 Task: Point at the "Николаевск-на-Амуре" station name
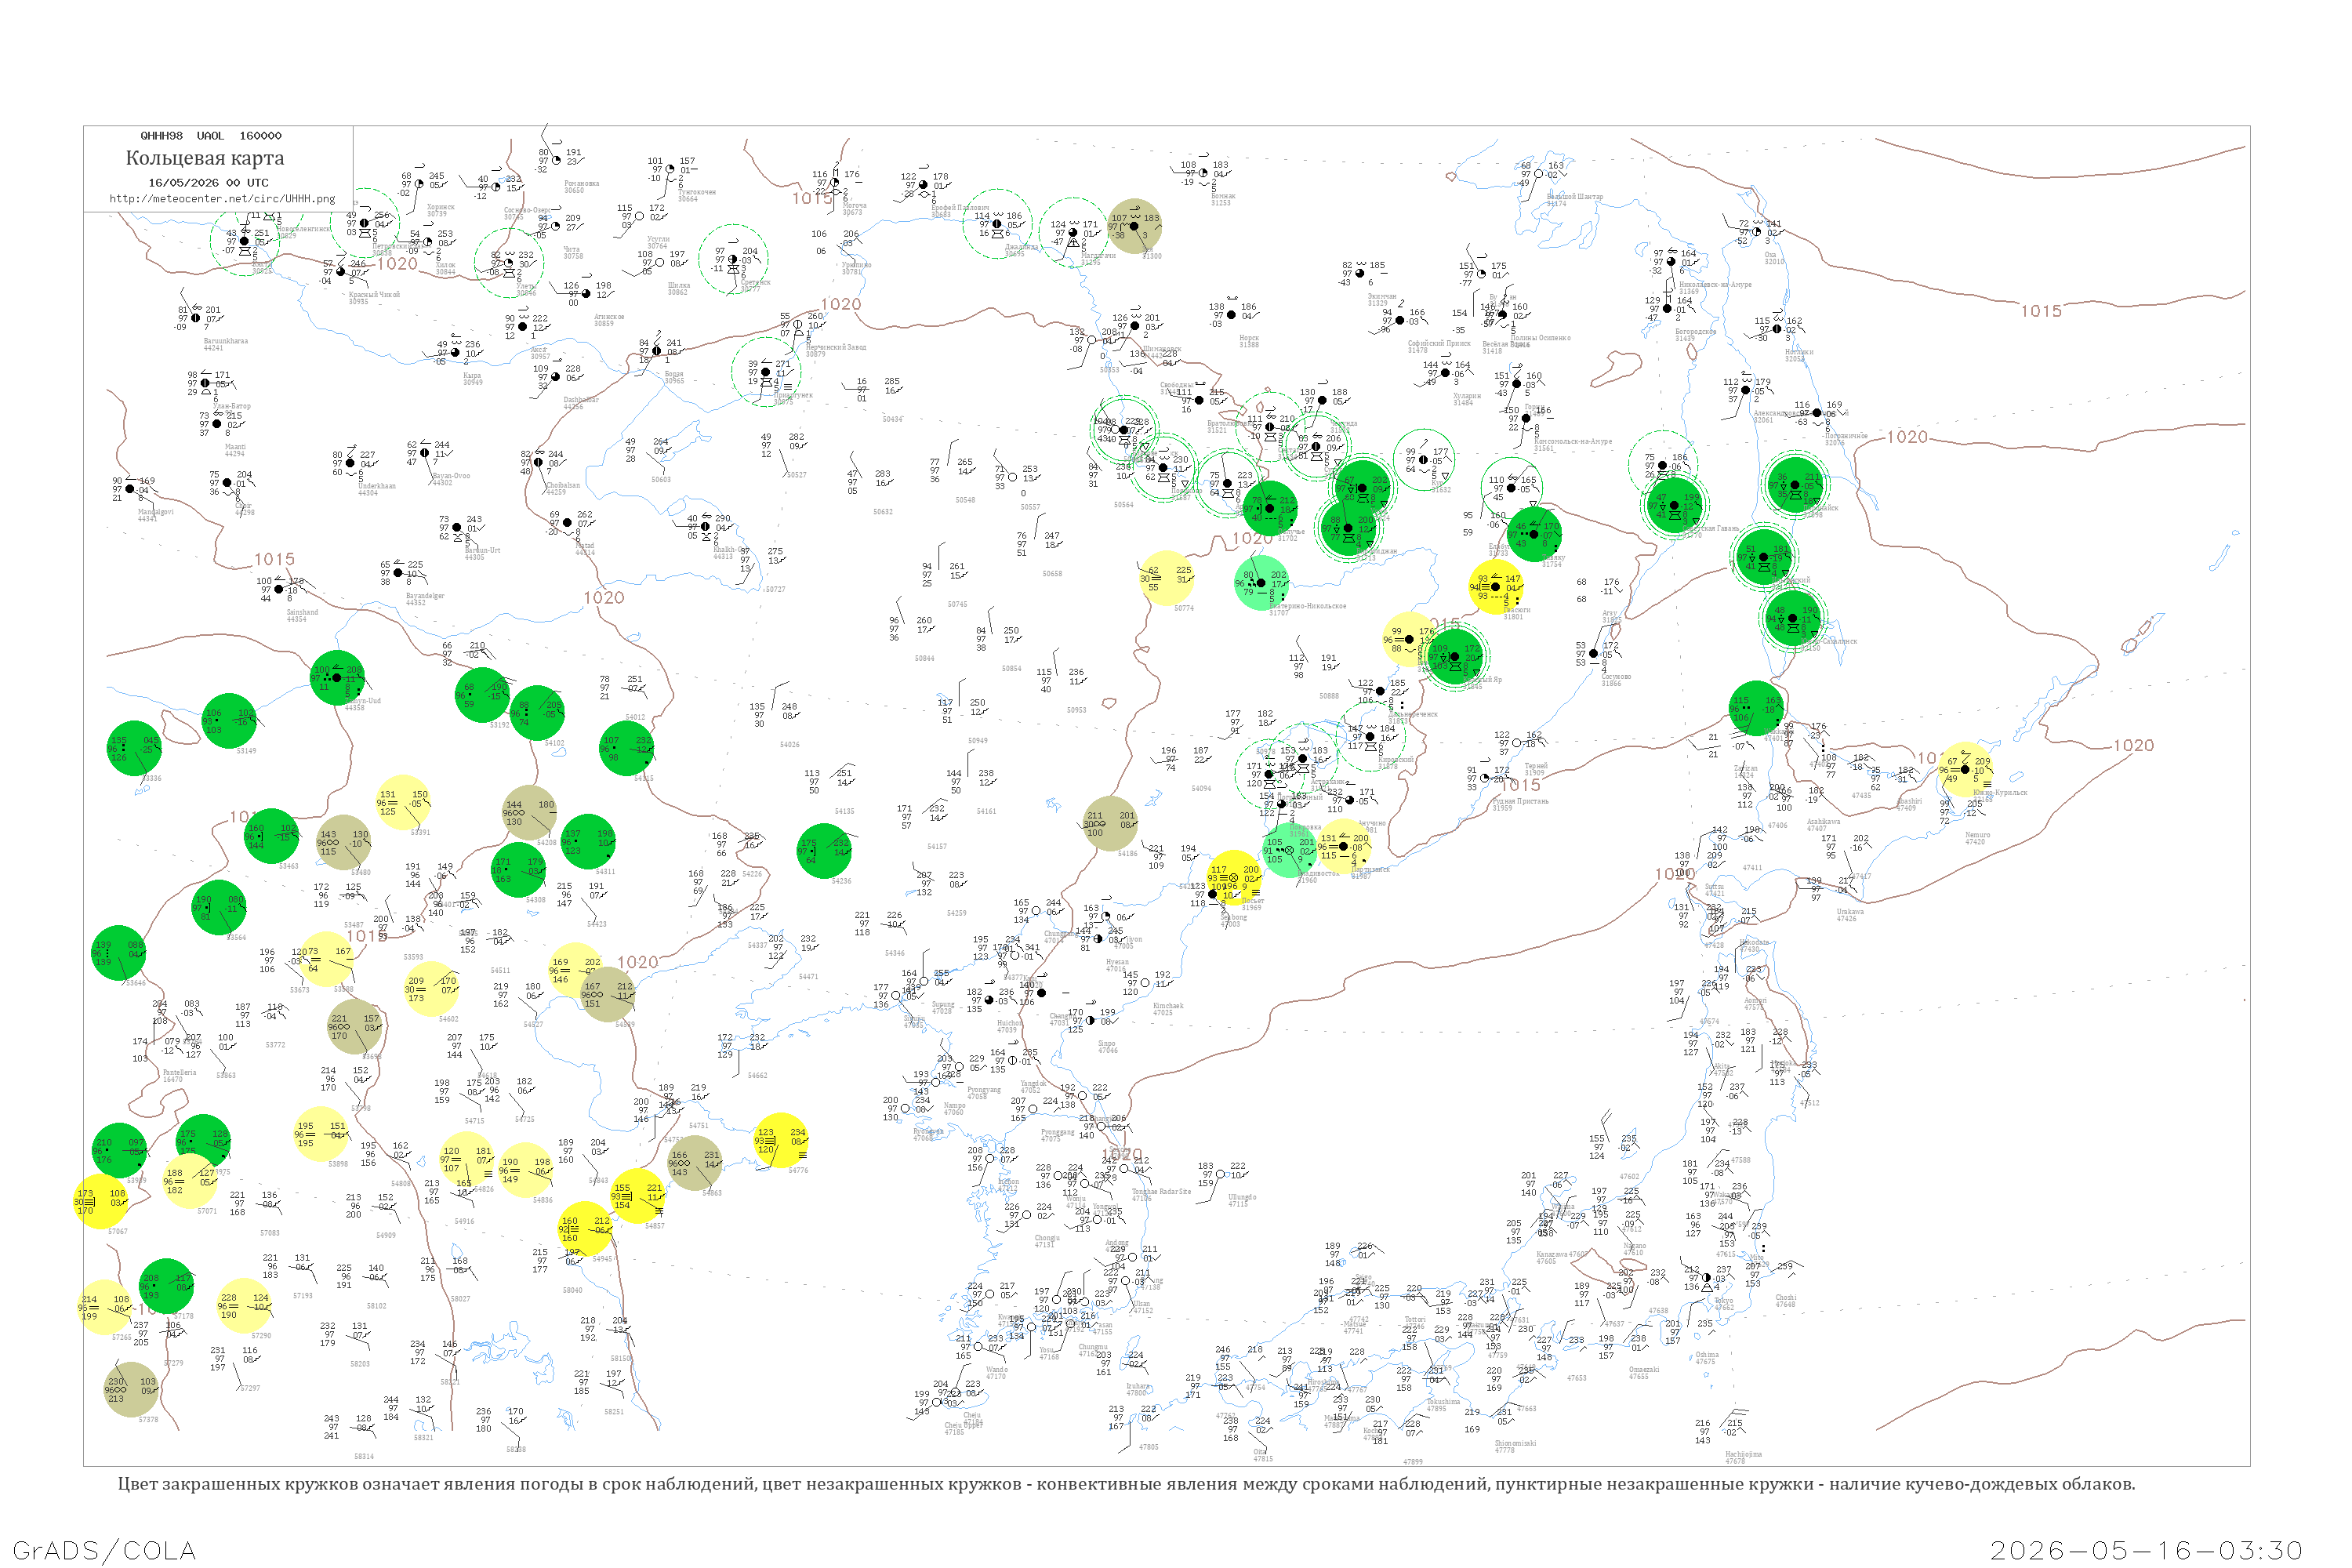click(1715, 284)
